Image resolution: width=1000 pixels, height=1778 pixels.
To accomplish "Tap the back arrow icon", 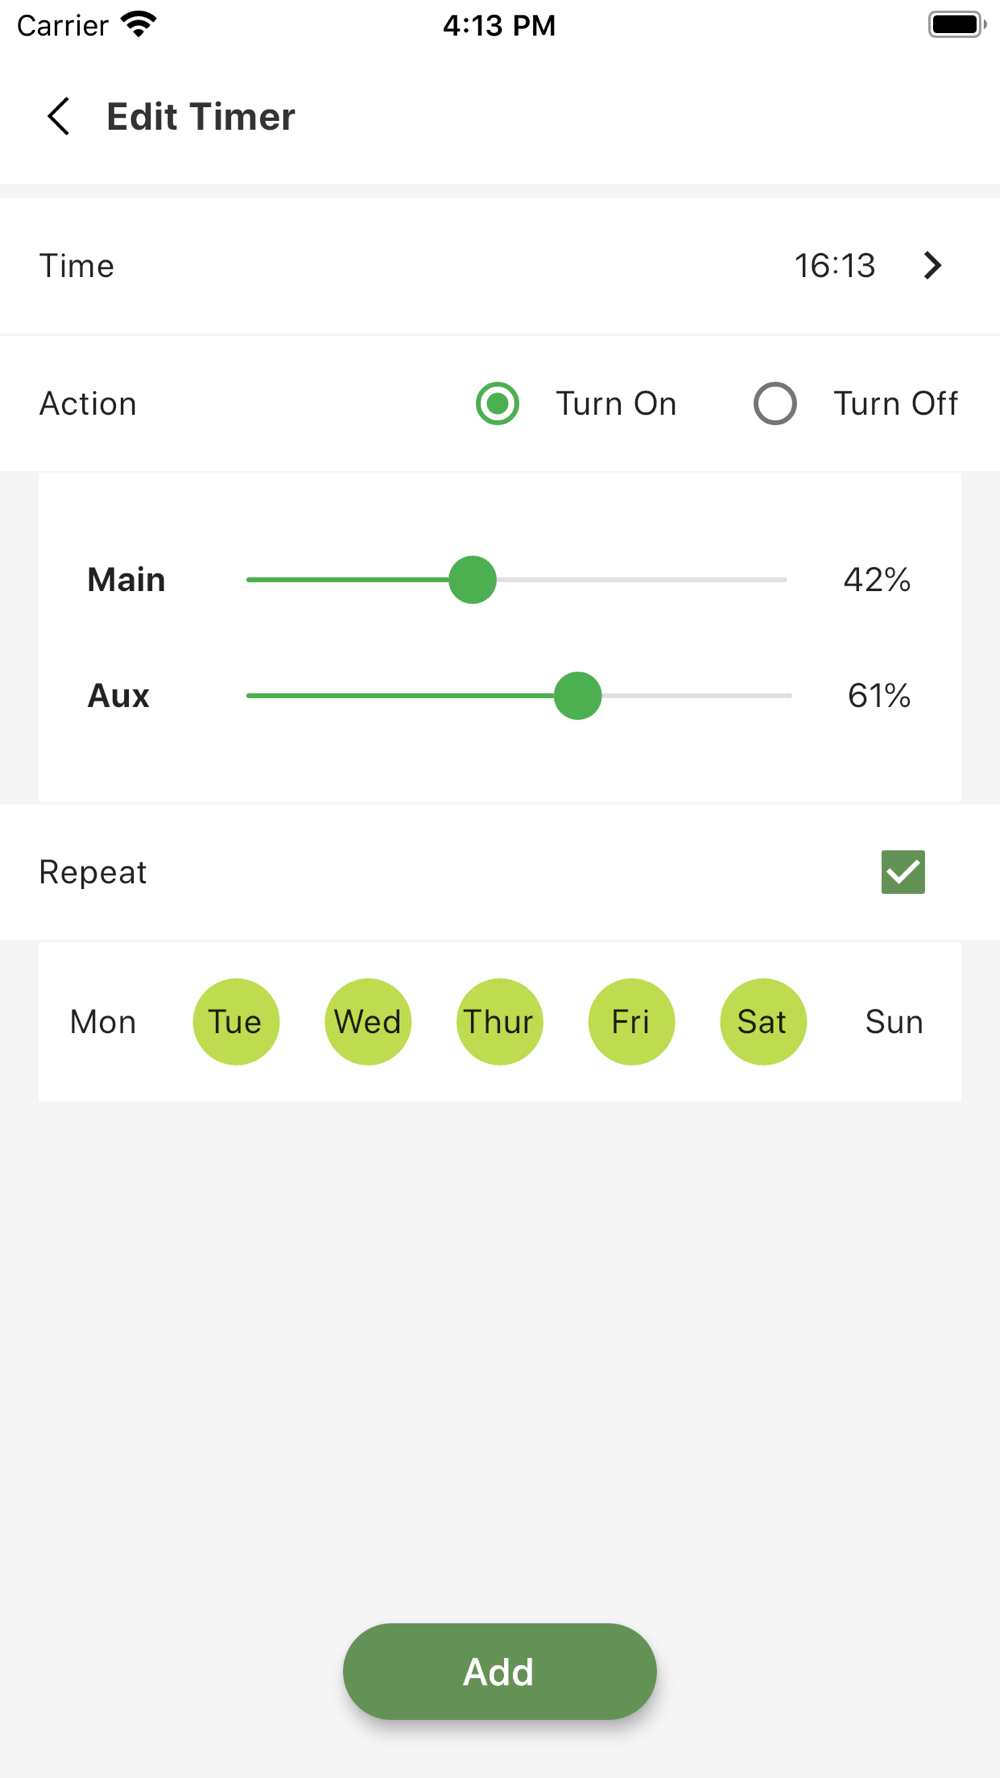I will 58,116.
